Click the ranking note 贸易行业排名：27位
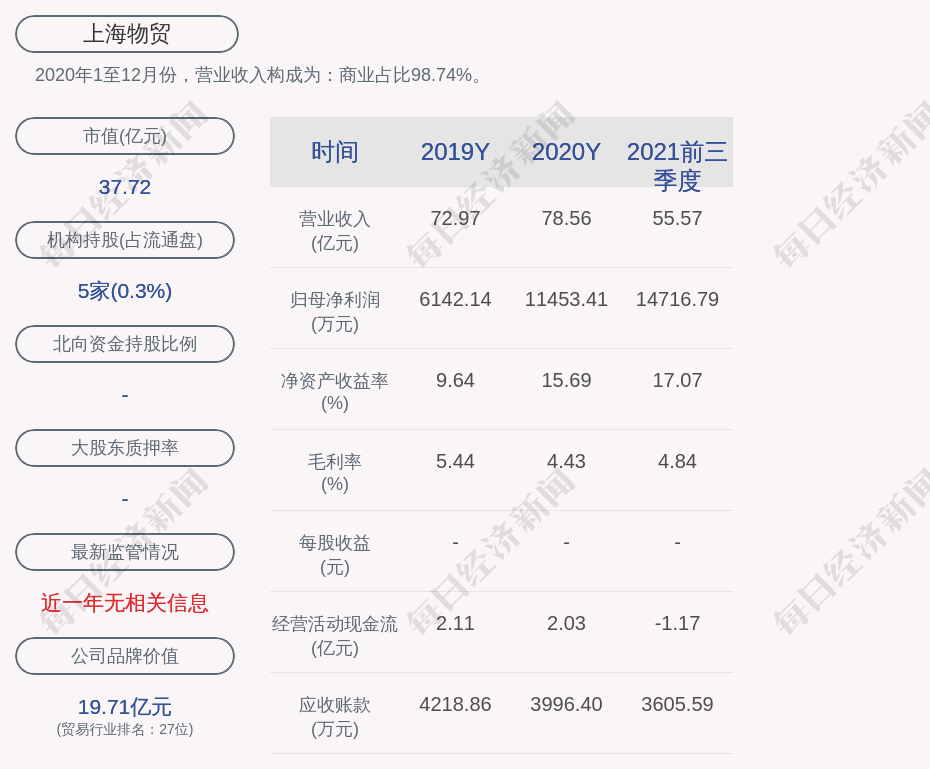The image size is (930, 769). point(125,729)
